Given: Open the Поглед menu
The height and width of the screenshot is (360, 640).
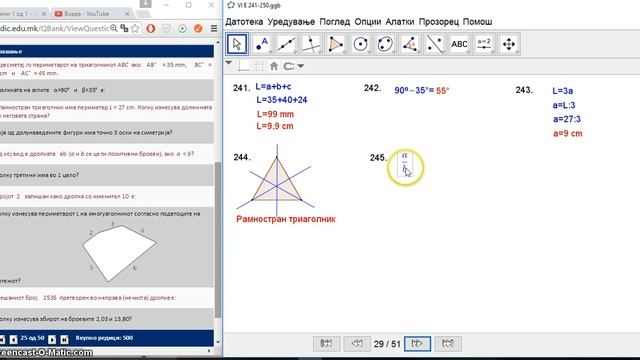Looking at the screenshot, I should tap(335, 22).
